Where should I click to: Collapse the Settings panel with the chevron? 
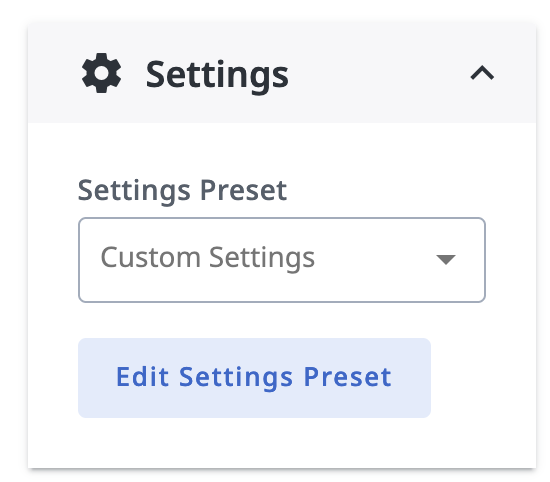click(482, 73)
